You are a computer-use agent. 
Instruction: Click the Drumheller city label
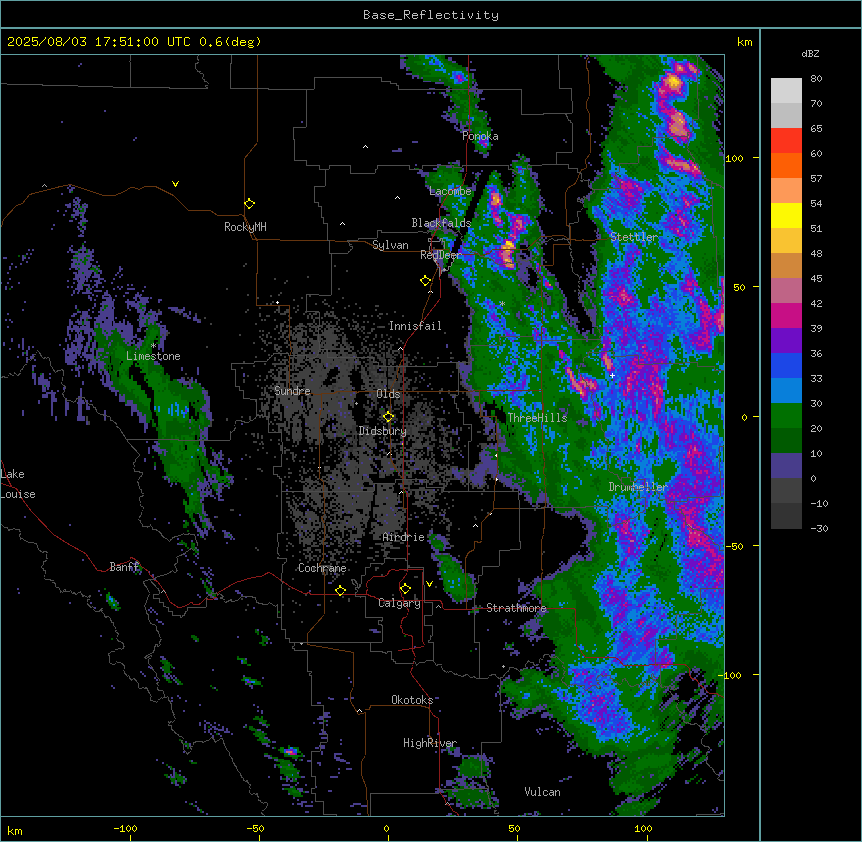point(638,487)
